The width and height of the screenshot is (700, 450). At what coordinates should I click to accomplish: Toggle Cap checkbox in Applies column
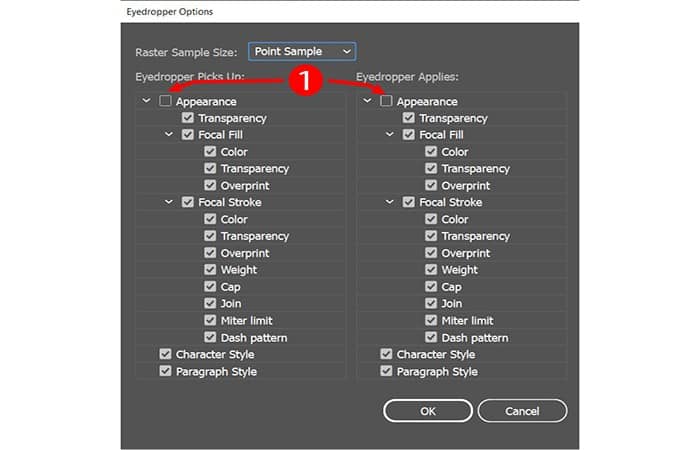pos(431,287)
